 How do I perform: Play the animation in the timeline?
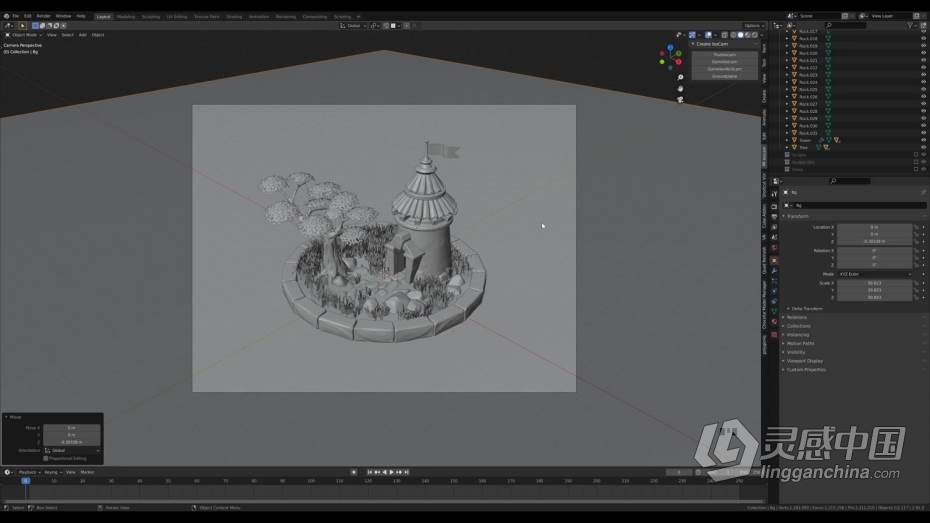tap(391, 472)
